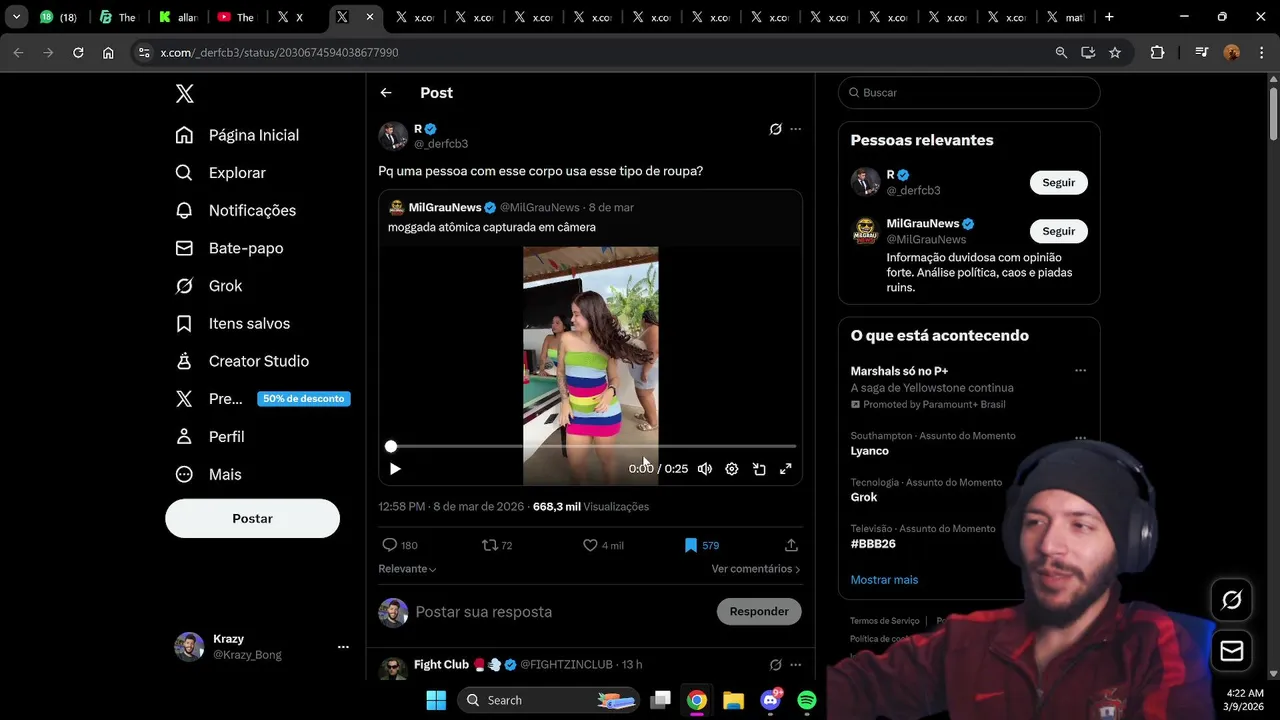Image resolution: width=1280 pixels, height=720 pixels.
Task: Open Discord from taskbar
Action: click(x=770, y=700)
